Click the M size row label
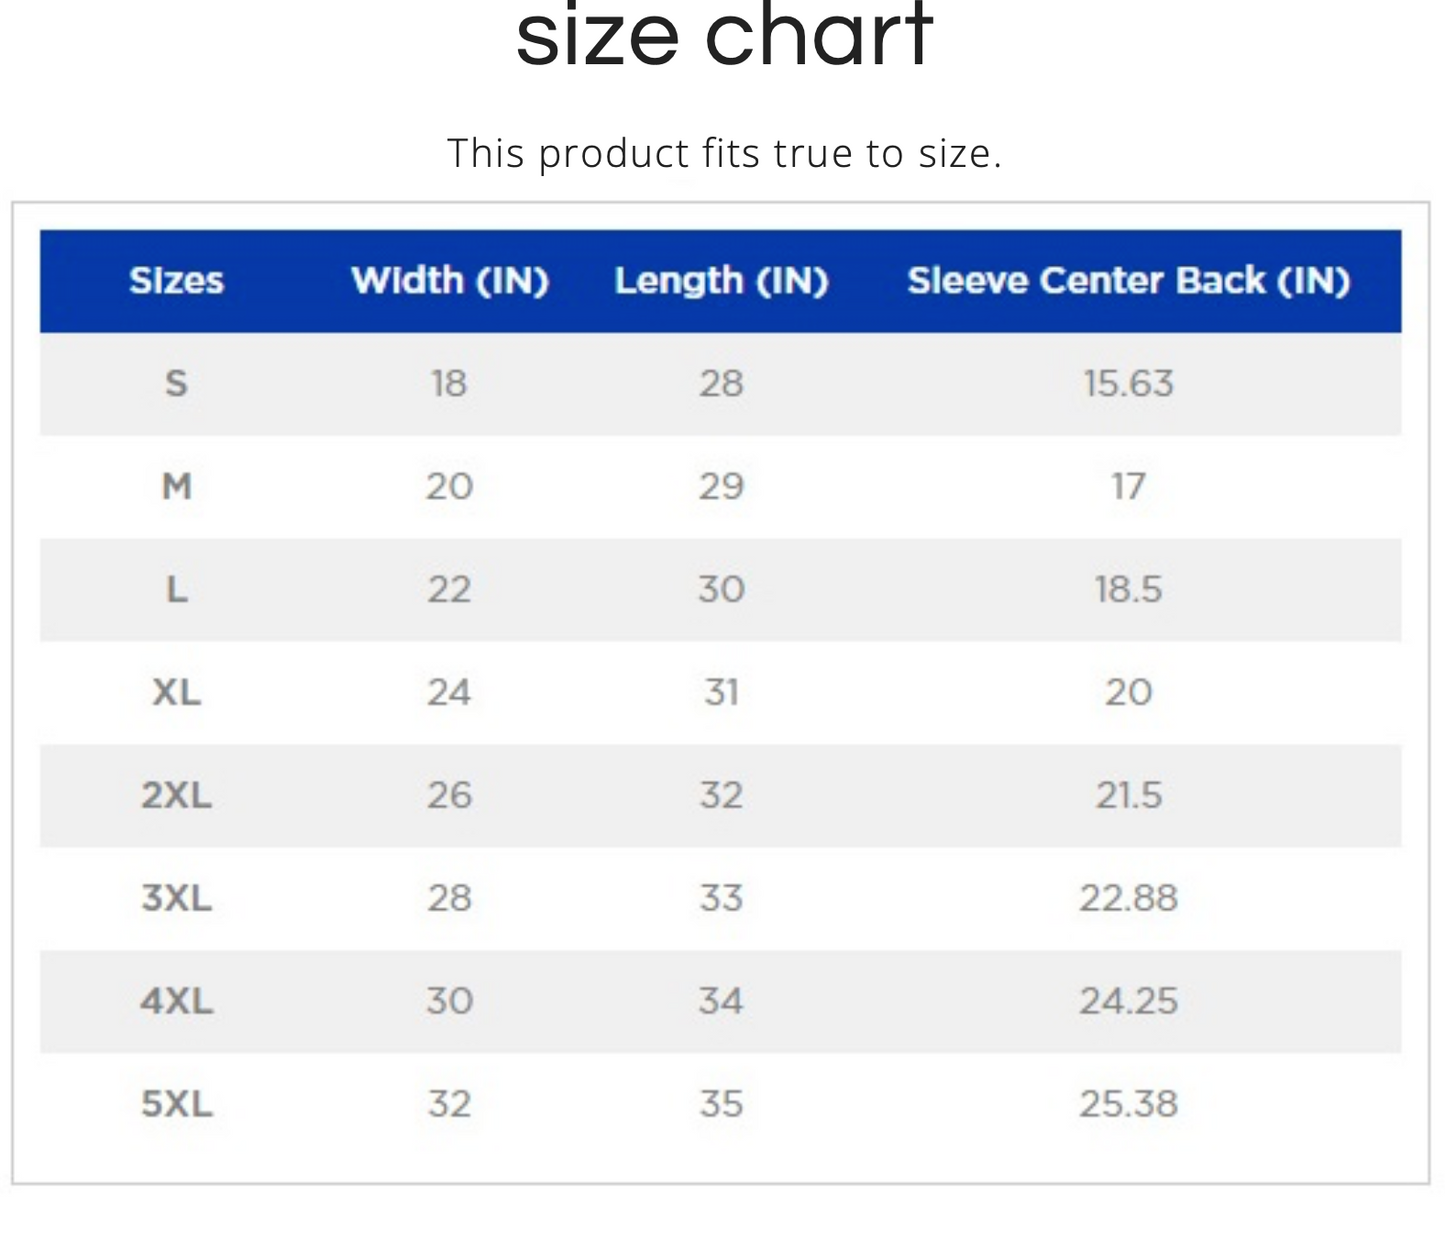The width and height of the screenshot is (1445, 1240). click(x=177, y=487)
